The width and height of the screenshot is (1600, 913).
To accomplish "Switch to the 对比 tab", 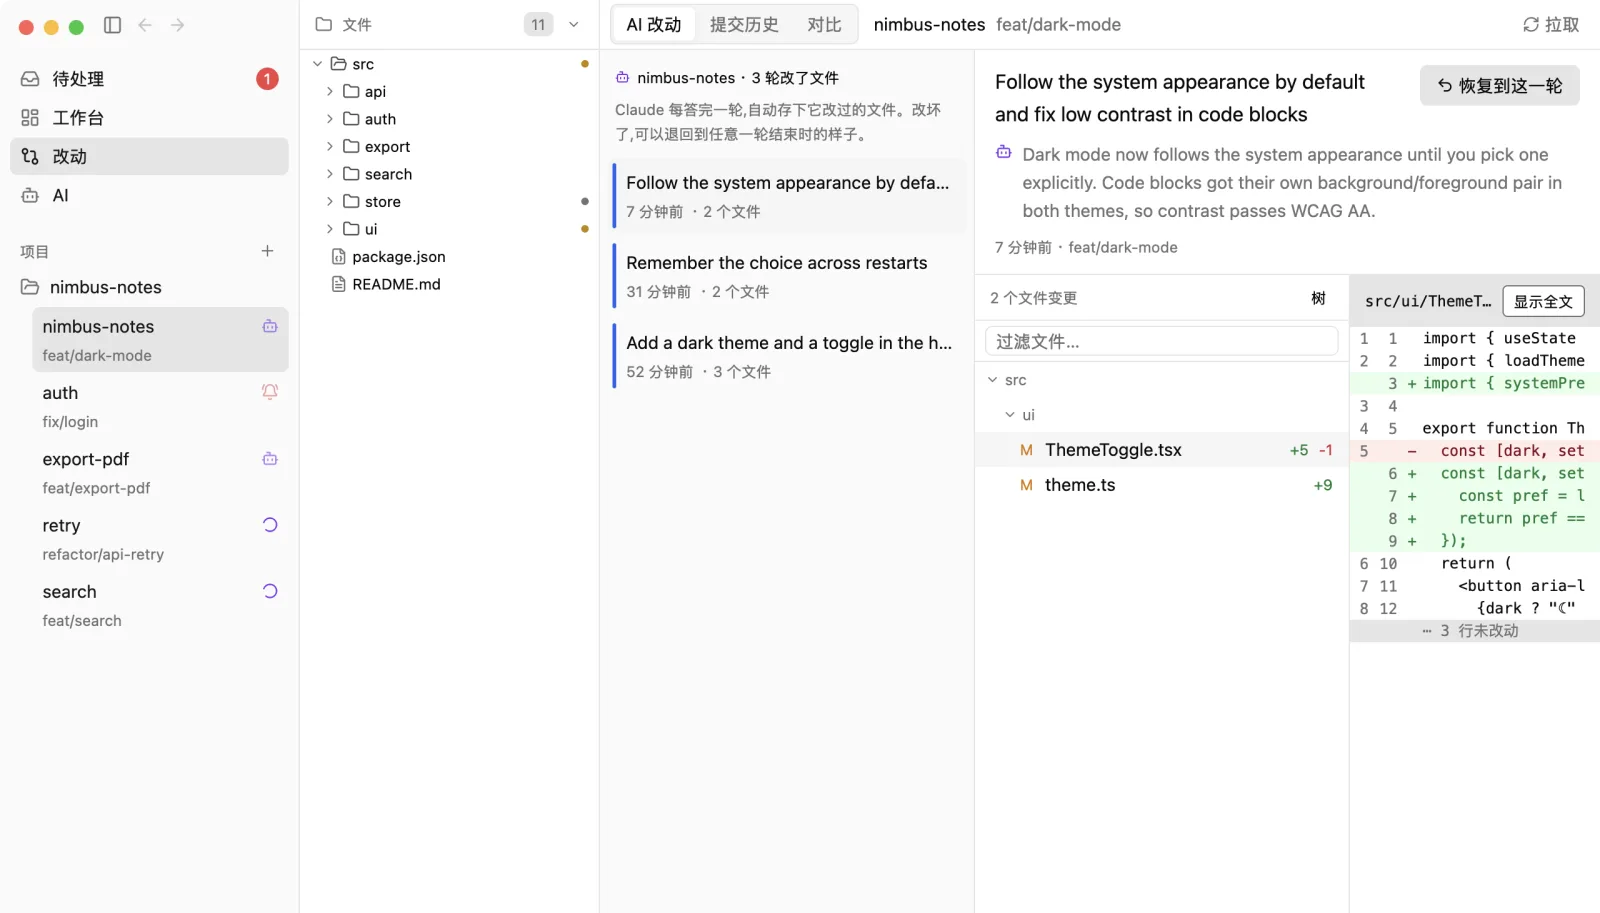I will tap(825, 25).
